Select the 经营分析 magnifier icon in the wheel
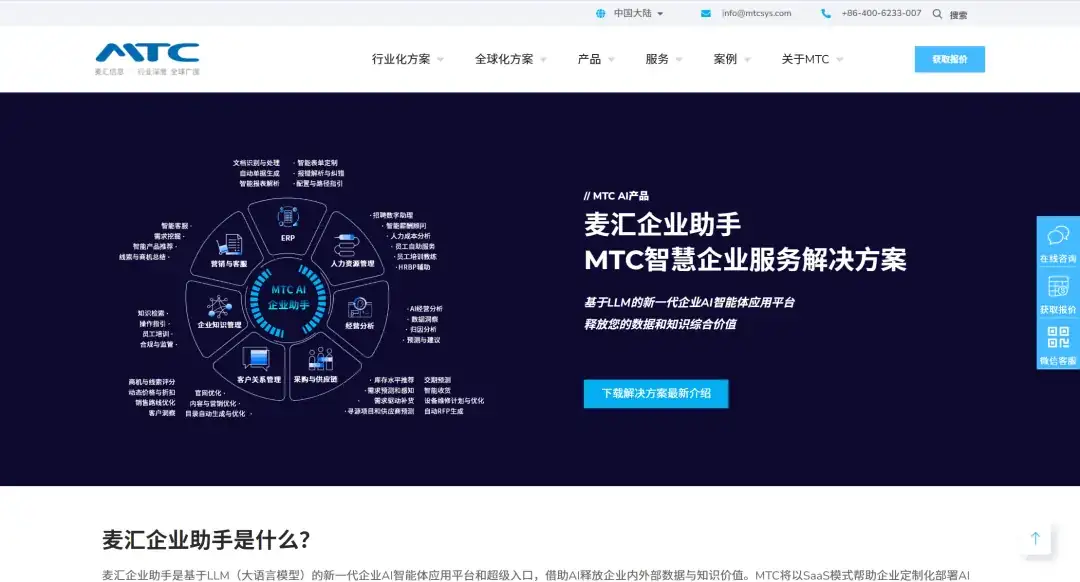Image resolution: width=1080 pixels, height=582 pixels. coord(359,307)
